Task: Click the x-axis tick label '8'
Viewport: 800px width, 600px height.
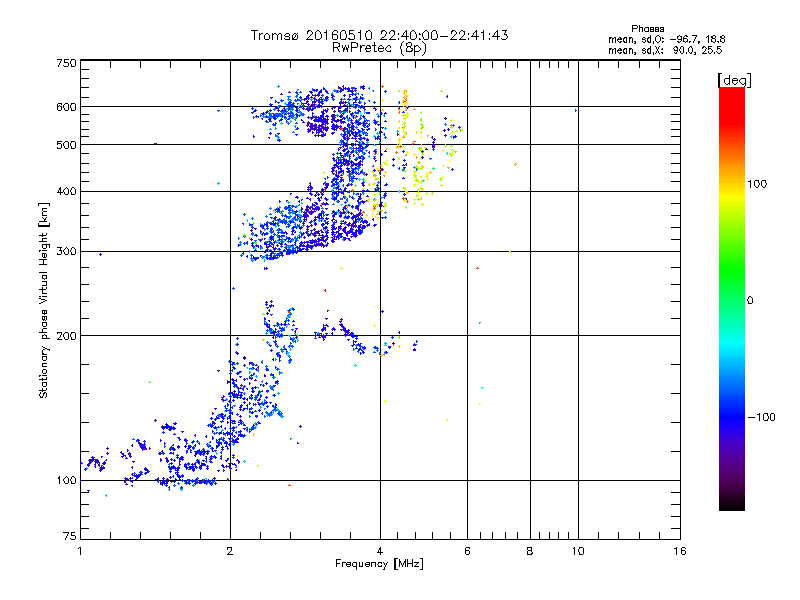Action: point(530,551)
